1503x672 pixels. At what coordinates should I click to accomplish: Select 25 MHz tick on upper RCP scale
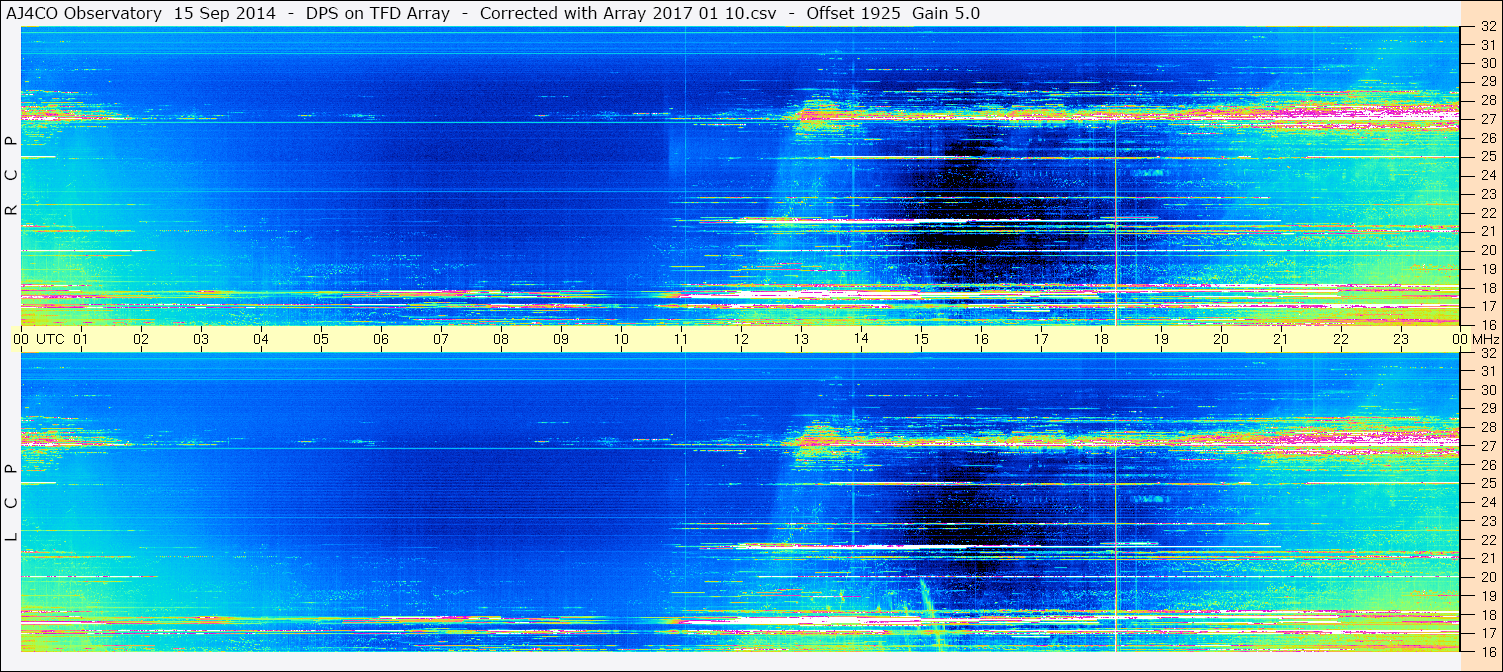click(1488, 156)
